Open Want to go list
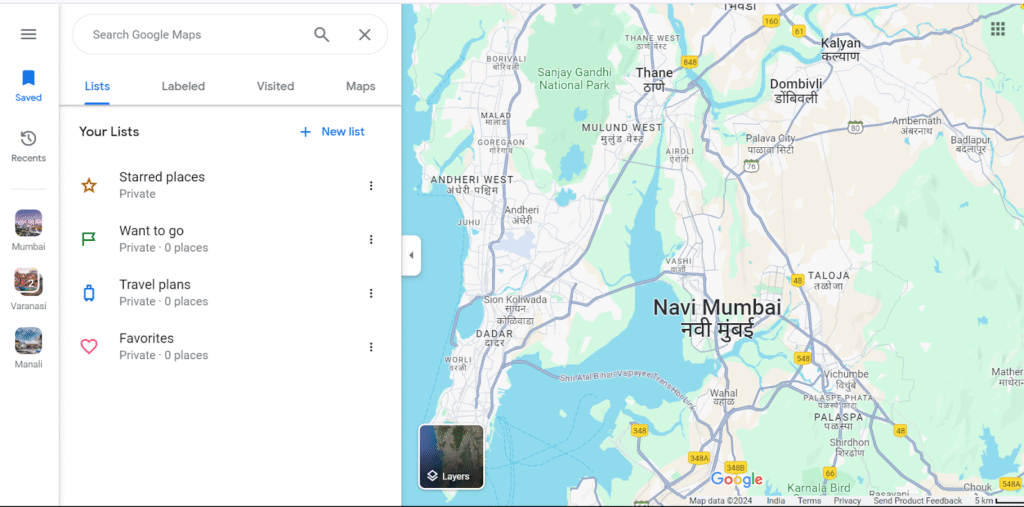Screen dimensions: 1024x507 230,239
